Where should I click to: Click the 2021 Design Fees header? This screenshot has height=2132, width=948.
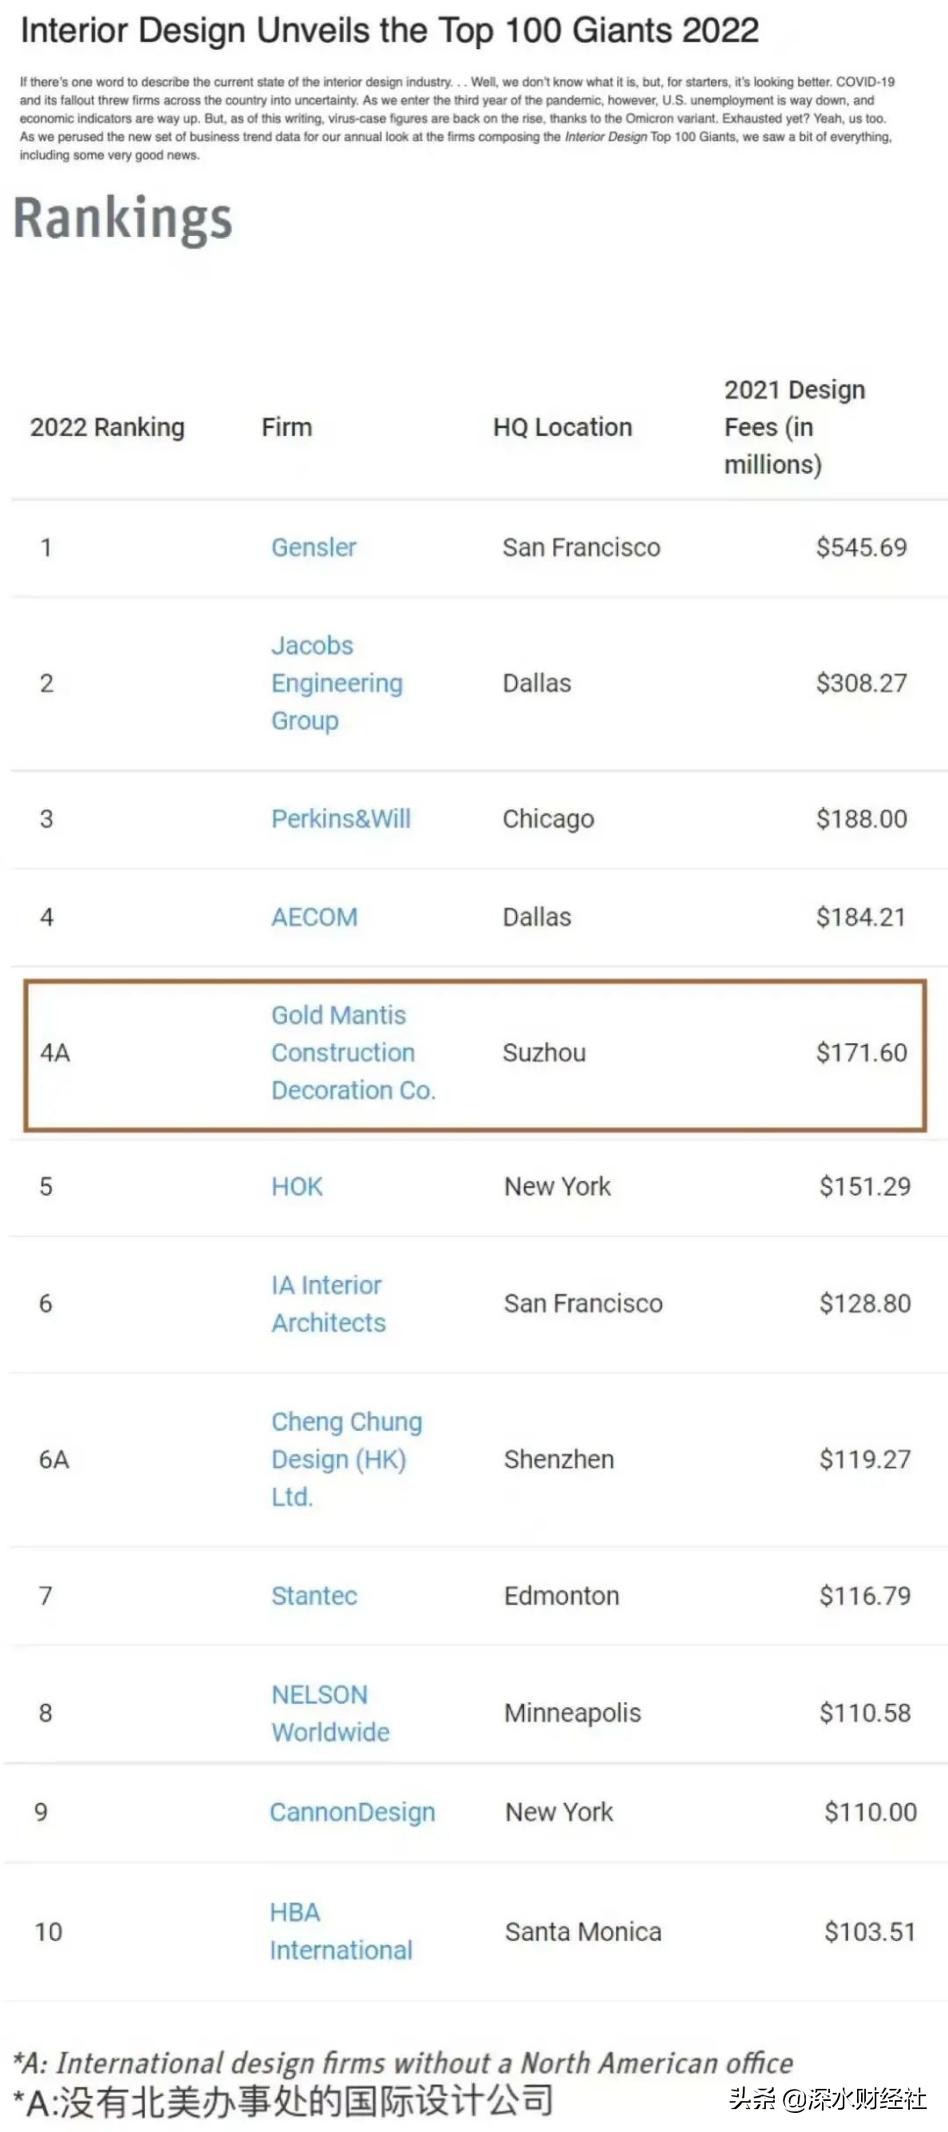[794, 427]
